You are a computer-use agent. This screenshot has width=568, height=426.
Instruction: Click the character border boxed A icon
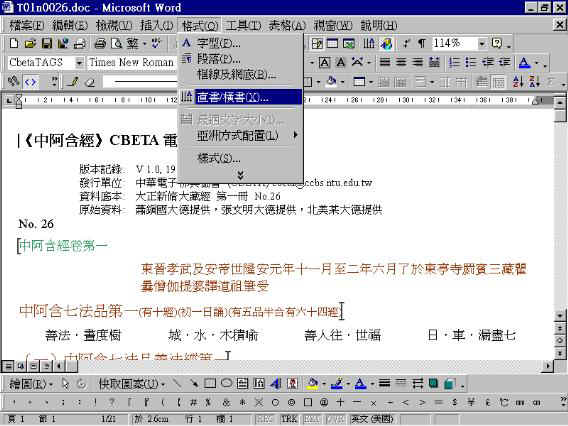point(324,63)
